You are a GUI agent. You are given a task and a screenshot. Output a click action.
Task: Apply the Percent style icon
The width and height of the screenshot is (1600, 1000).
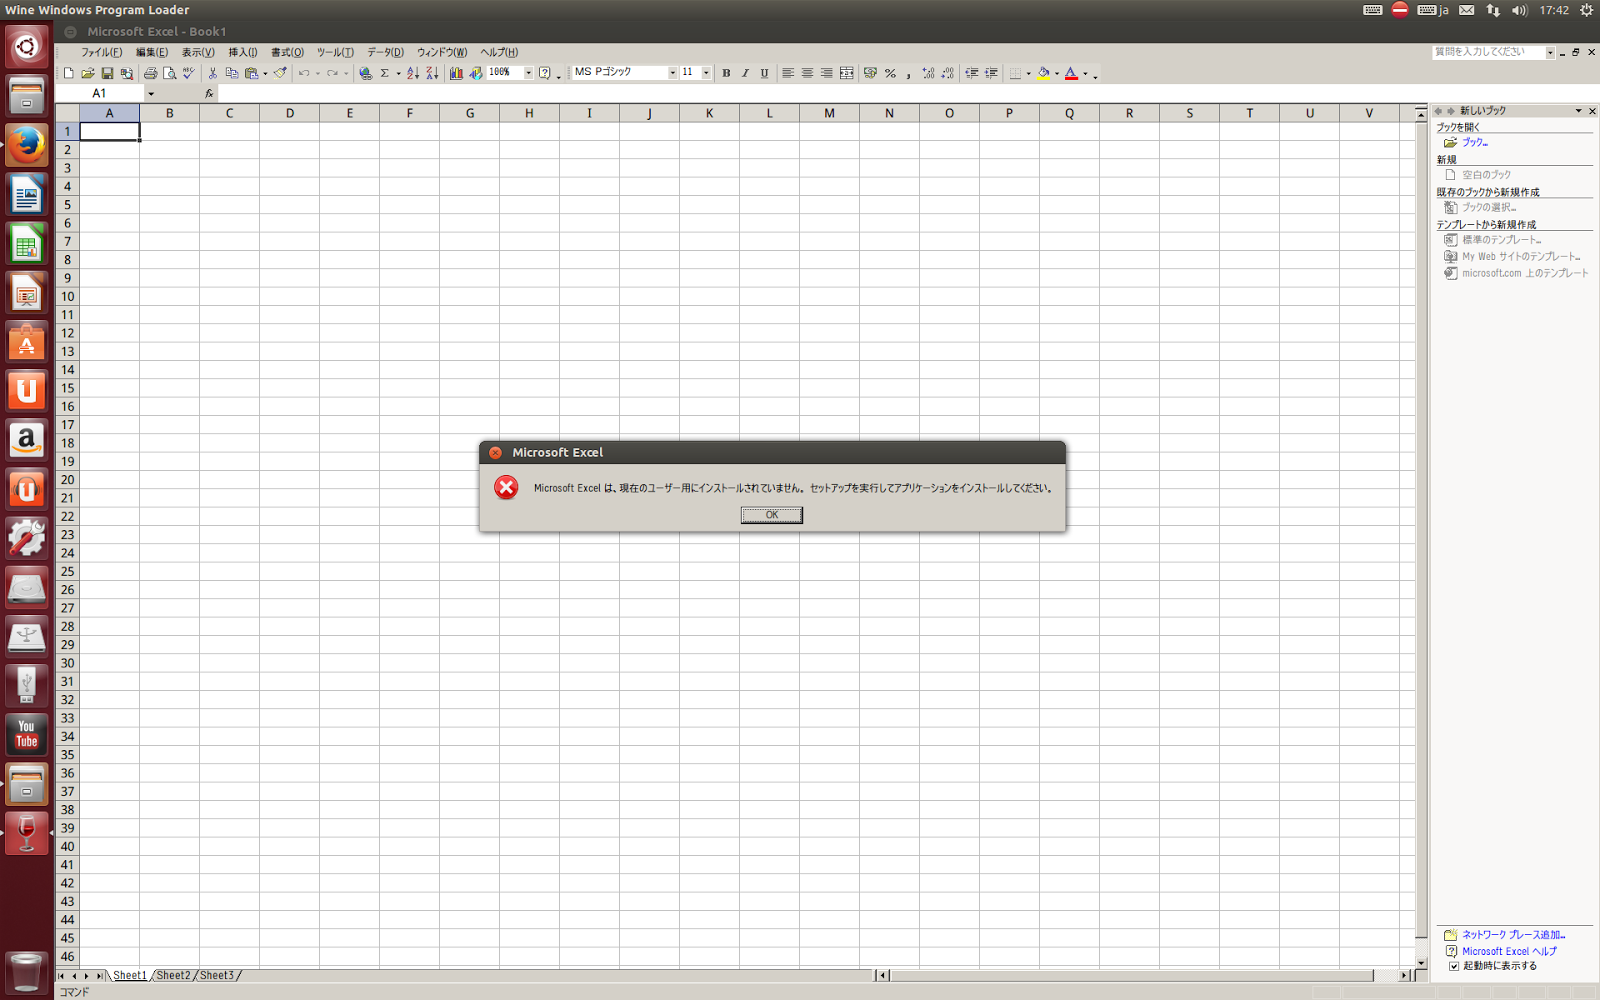pyautogui.click(x=890, y=73)
